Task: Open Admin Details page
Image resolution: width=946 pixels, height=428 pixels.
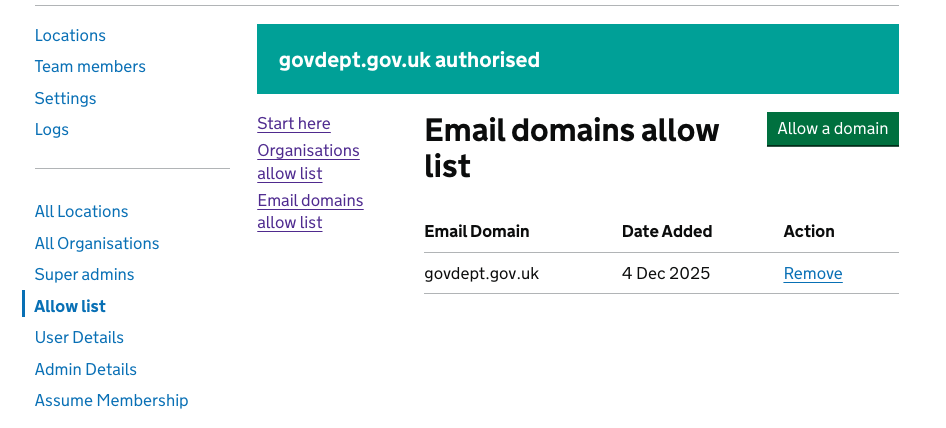Action: [85, 369]
